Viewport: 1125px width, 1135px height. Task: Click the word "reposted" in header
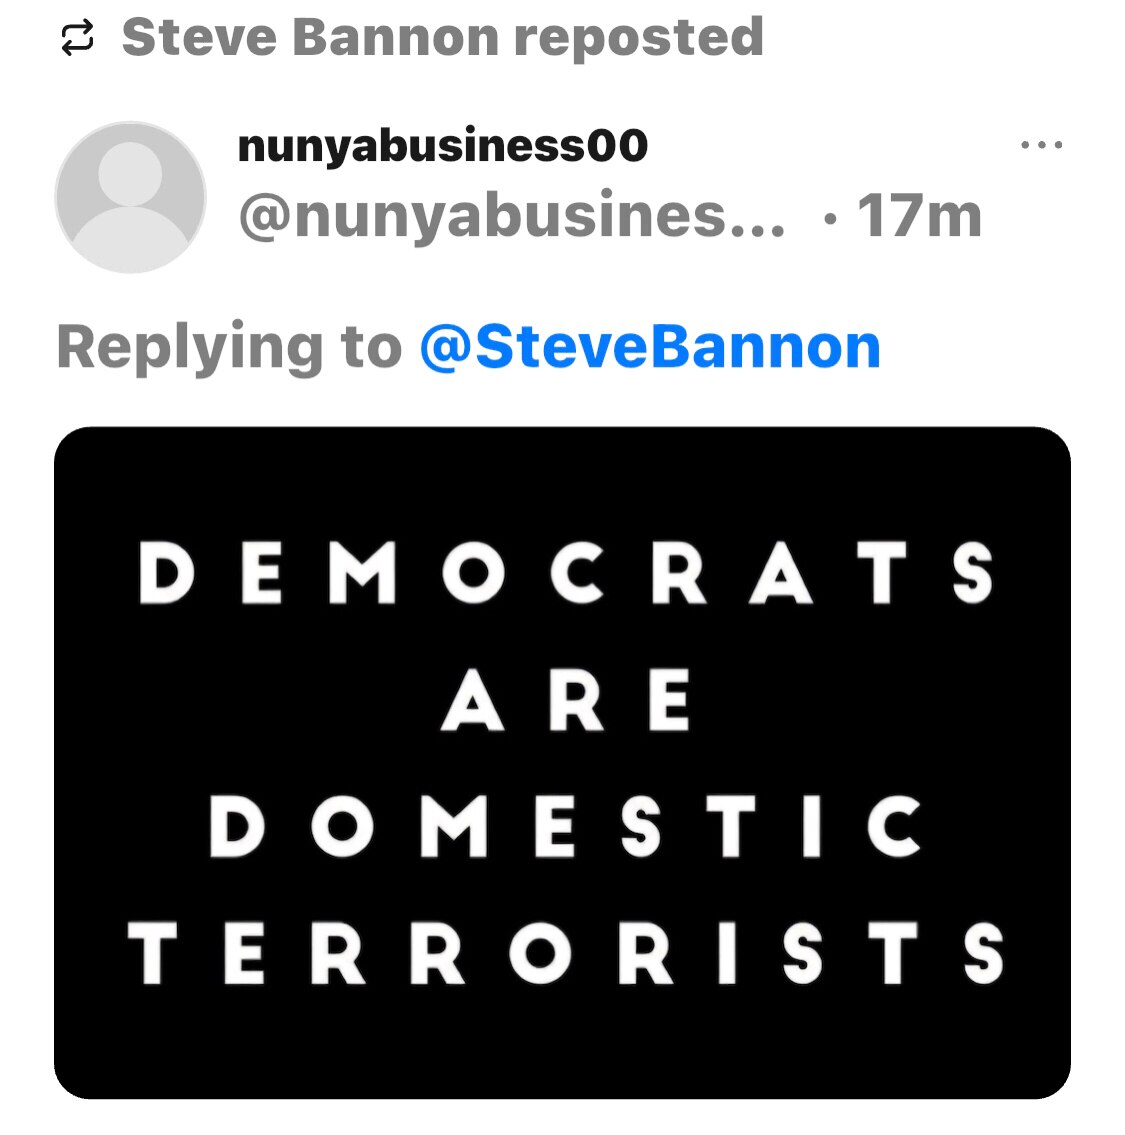coord(638,38)
